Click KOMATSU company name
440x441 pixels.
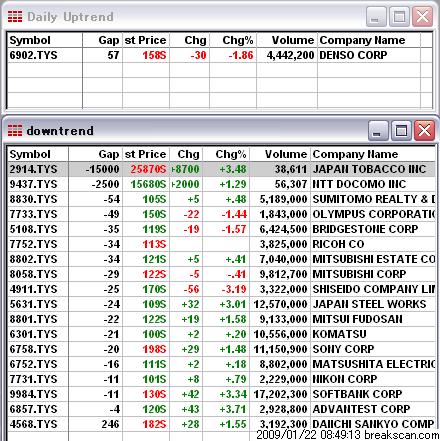(339, 334)
